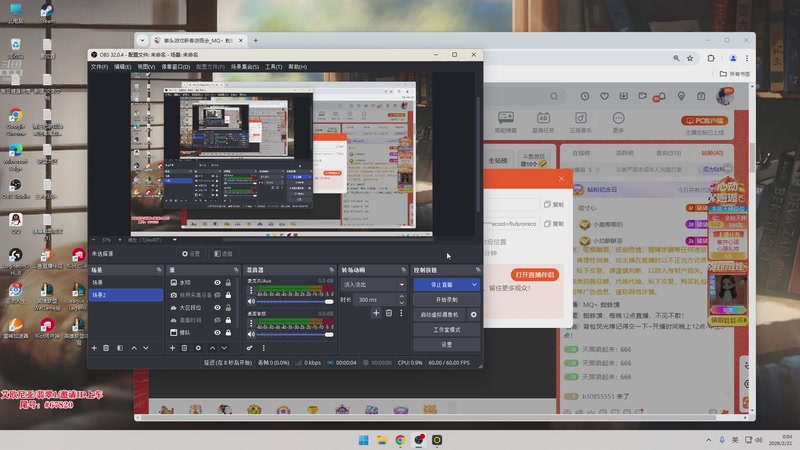Open 星海任务 AD icon in Douyu page
The image size is (800, 450).
[543, 122]
